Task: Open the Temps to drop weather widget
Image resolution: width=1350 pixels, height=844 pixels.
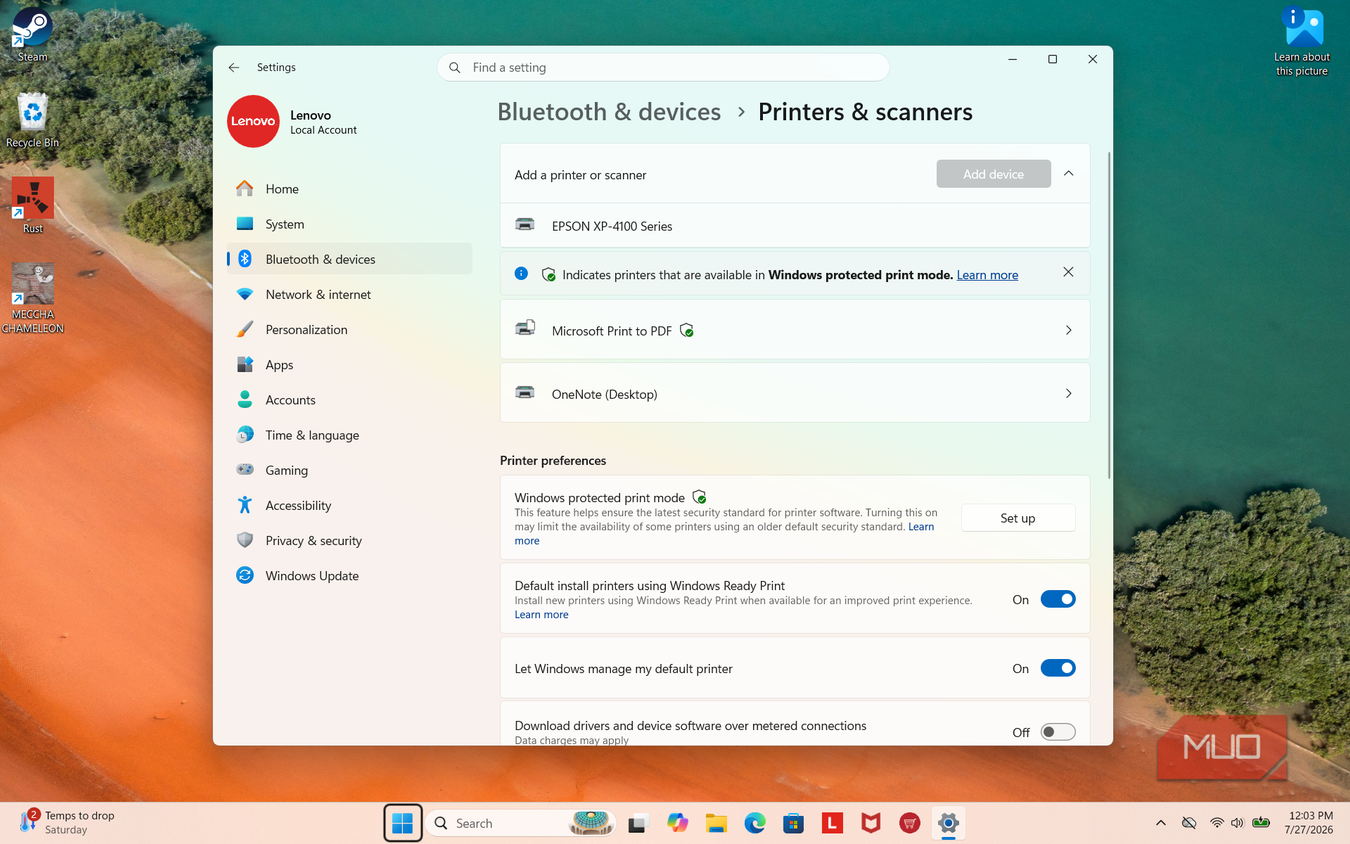Action: (x=68, y=822)
